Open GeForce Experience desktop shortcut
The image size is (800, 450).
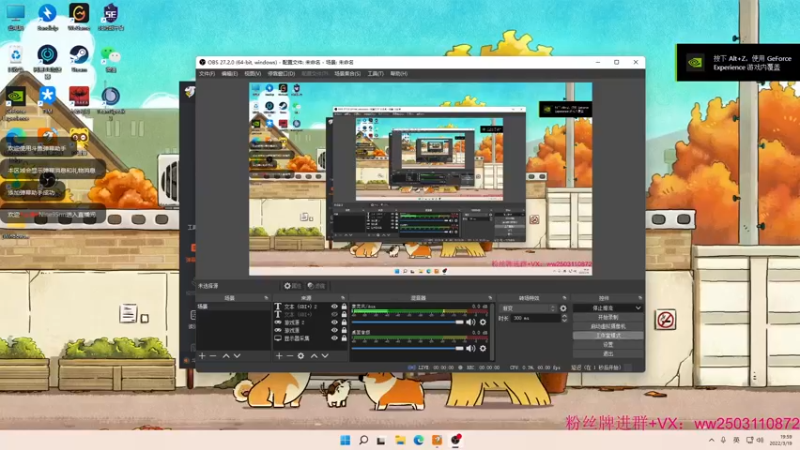click(16, 104)
